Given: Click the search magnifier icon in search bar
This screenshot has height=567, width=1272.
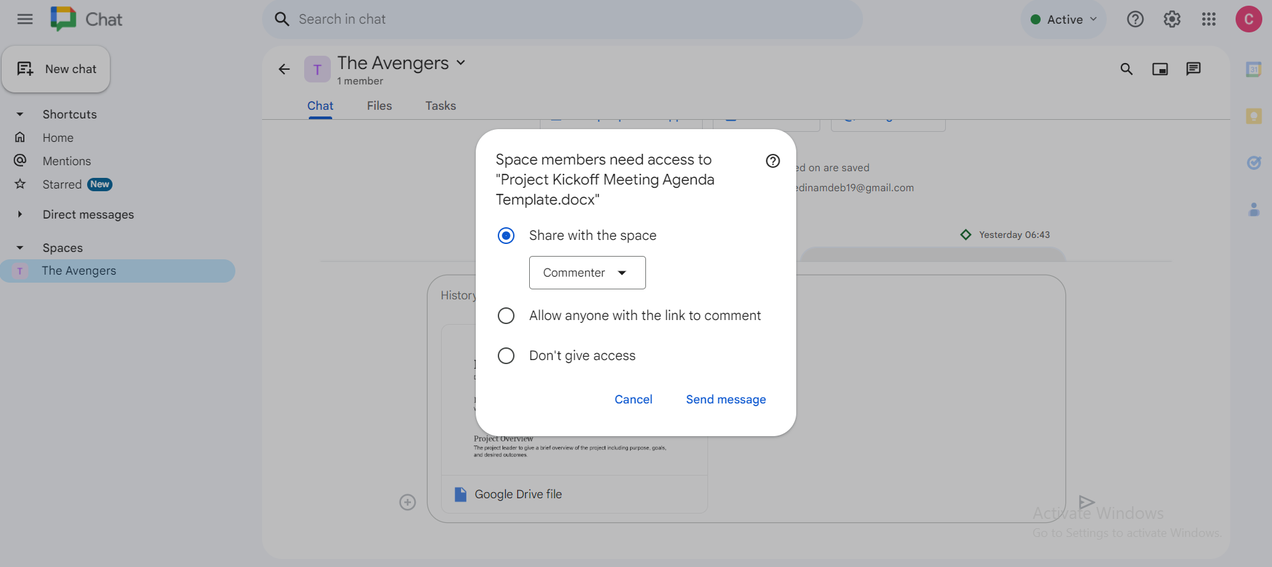Looking at the screenshot, I should (x=282, y=19).
